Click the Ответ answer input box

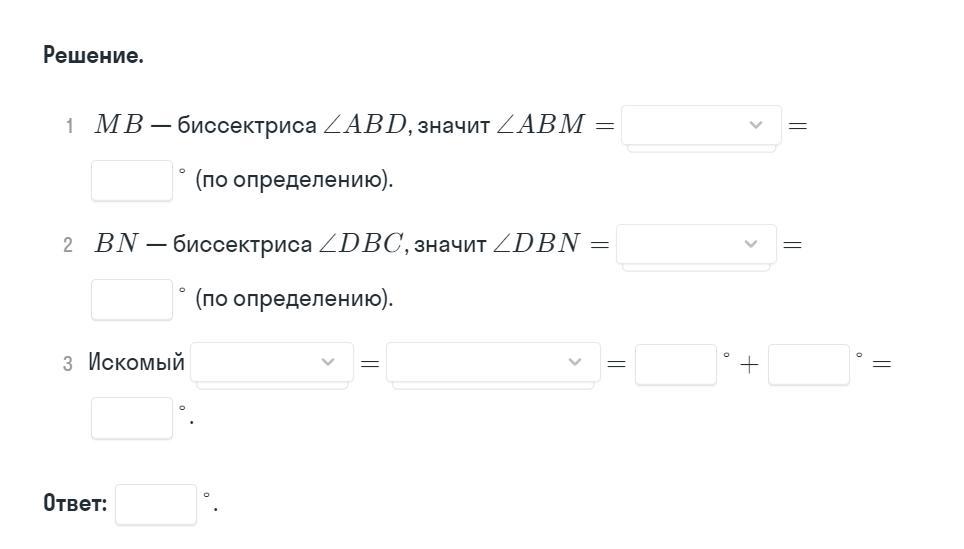(155, 504)
